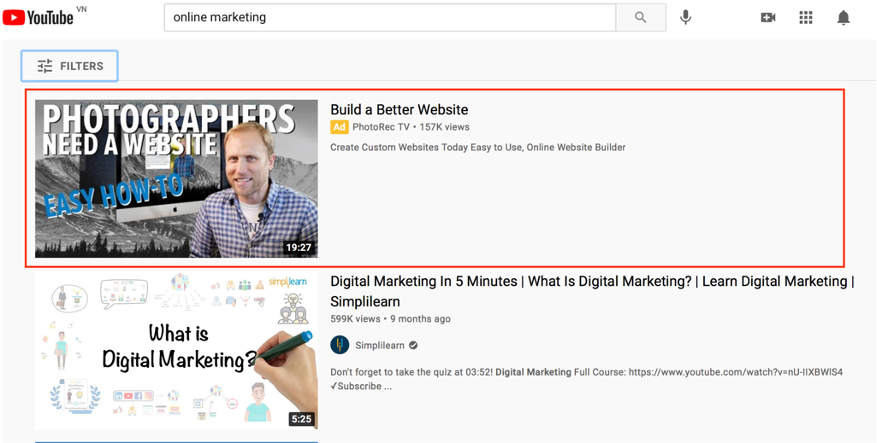
Task: Click the 157K views ad metadata
Action: (x=445, y=127)
